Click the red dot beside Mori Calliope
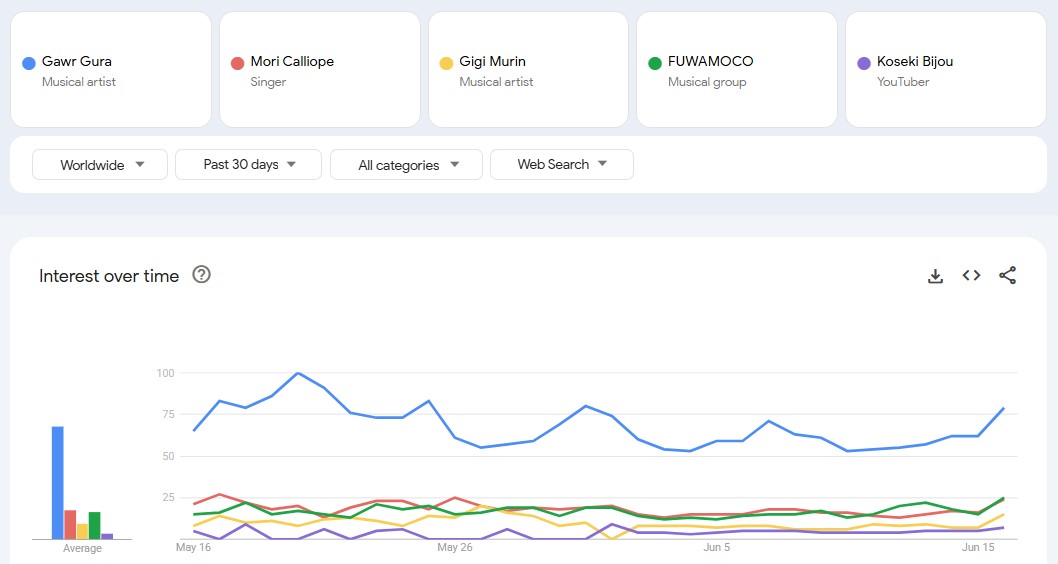Image resolution: width=1058 pixels, height=564 pixels. [x=237, y=63]
